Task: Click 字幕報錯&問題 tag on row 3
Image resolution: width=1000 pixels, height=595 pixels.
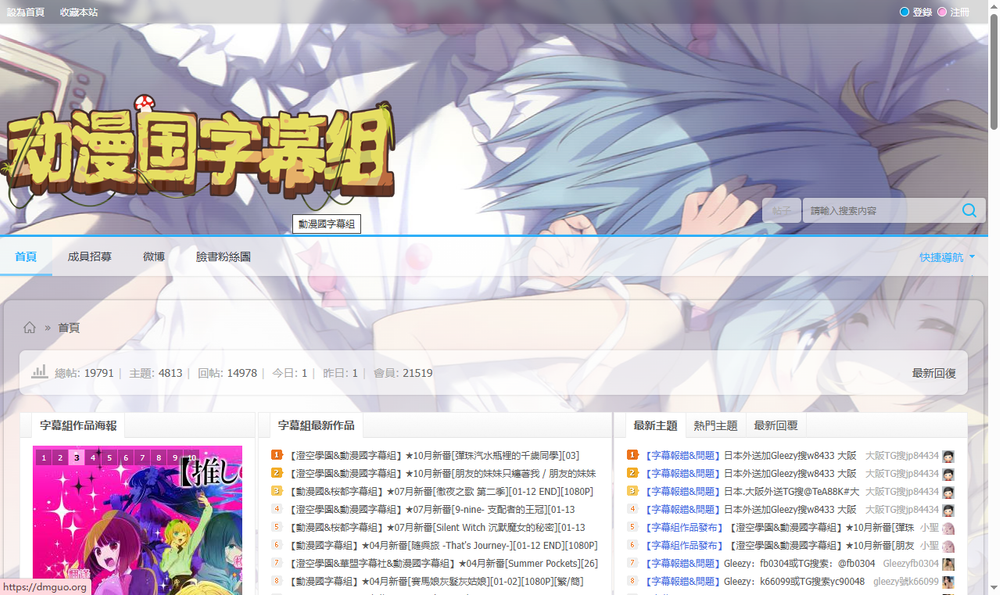Action: (x=682, y=492)
